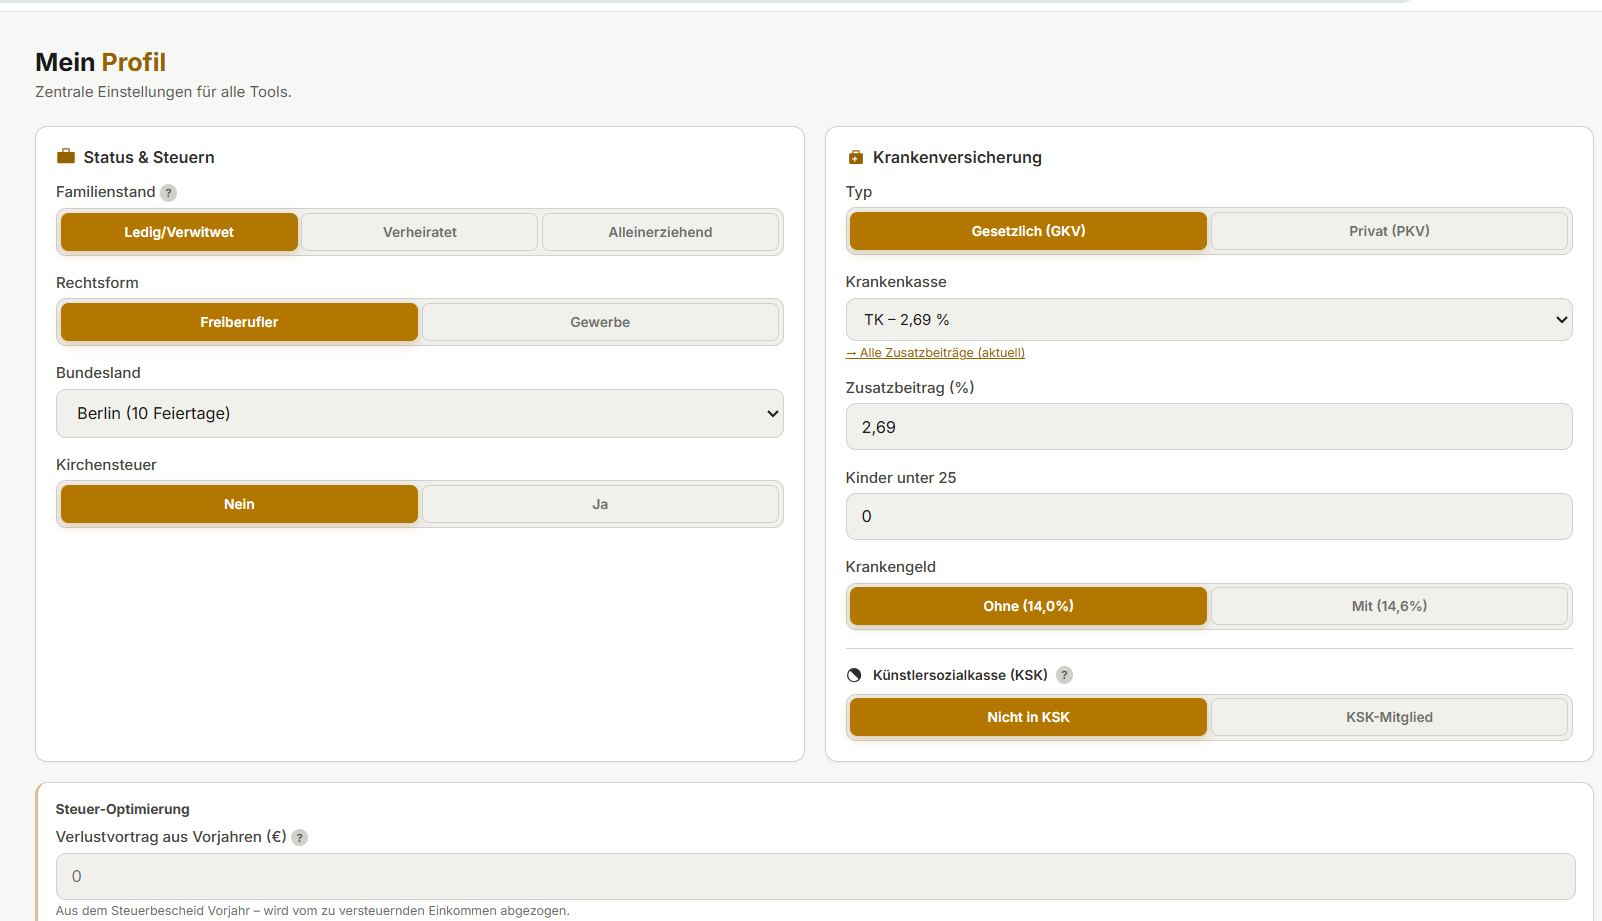Set Kirchensteuer to Ja
This screenshot has height=921, width=1602.
600,504
